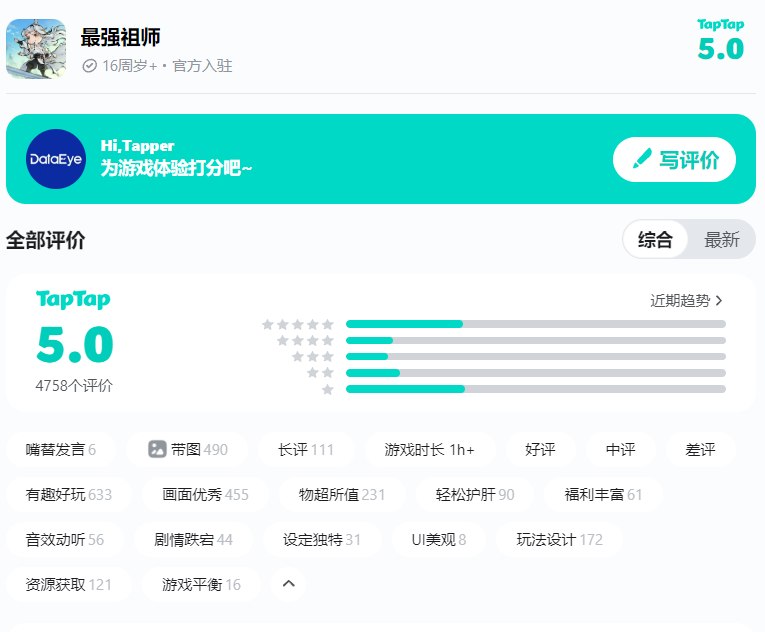
Task: Click the pencil icon on 写评价
Action: click(642, 160)
